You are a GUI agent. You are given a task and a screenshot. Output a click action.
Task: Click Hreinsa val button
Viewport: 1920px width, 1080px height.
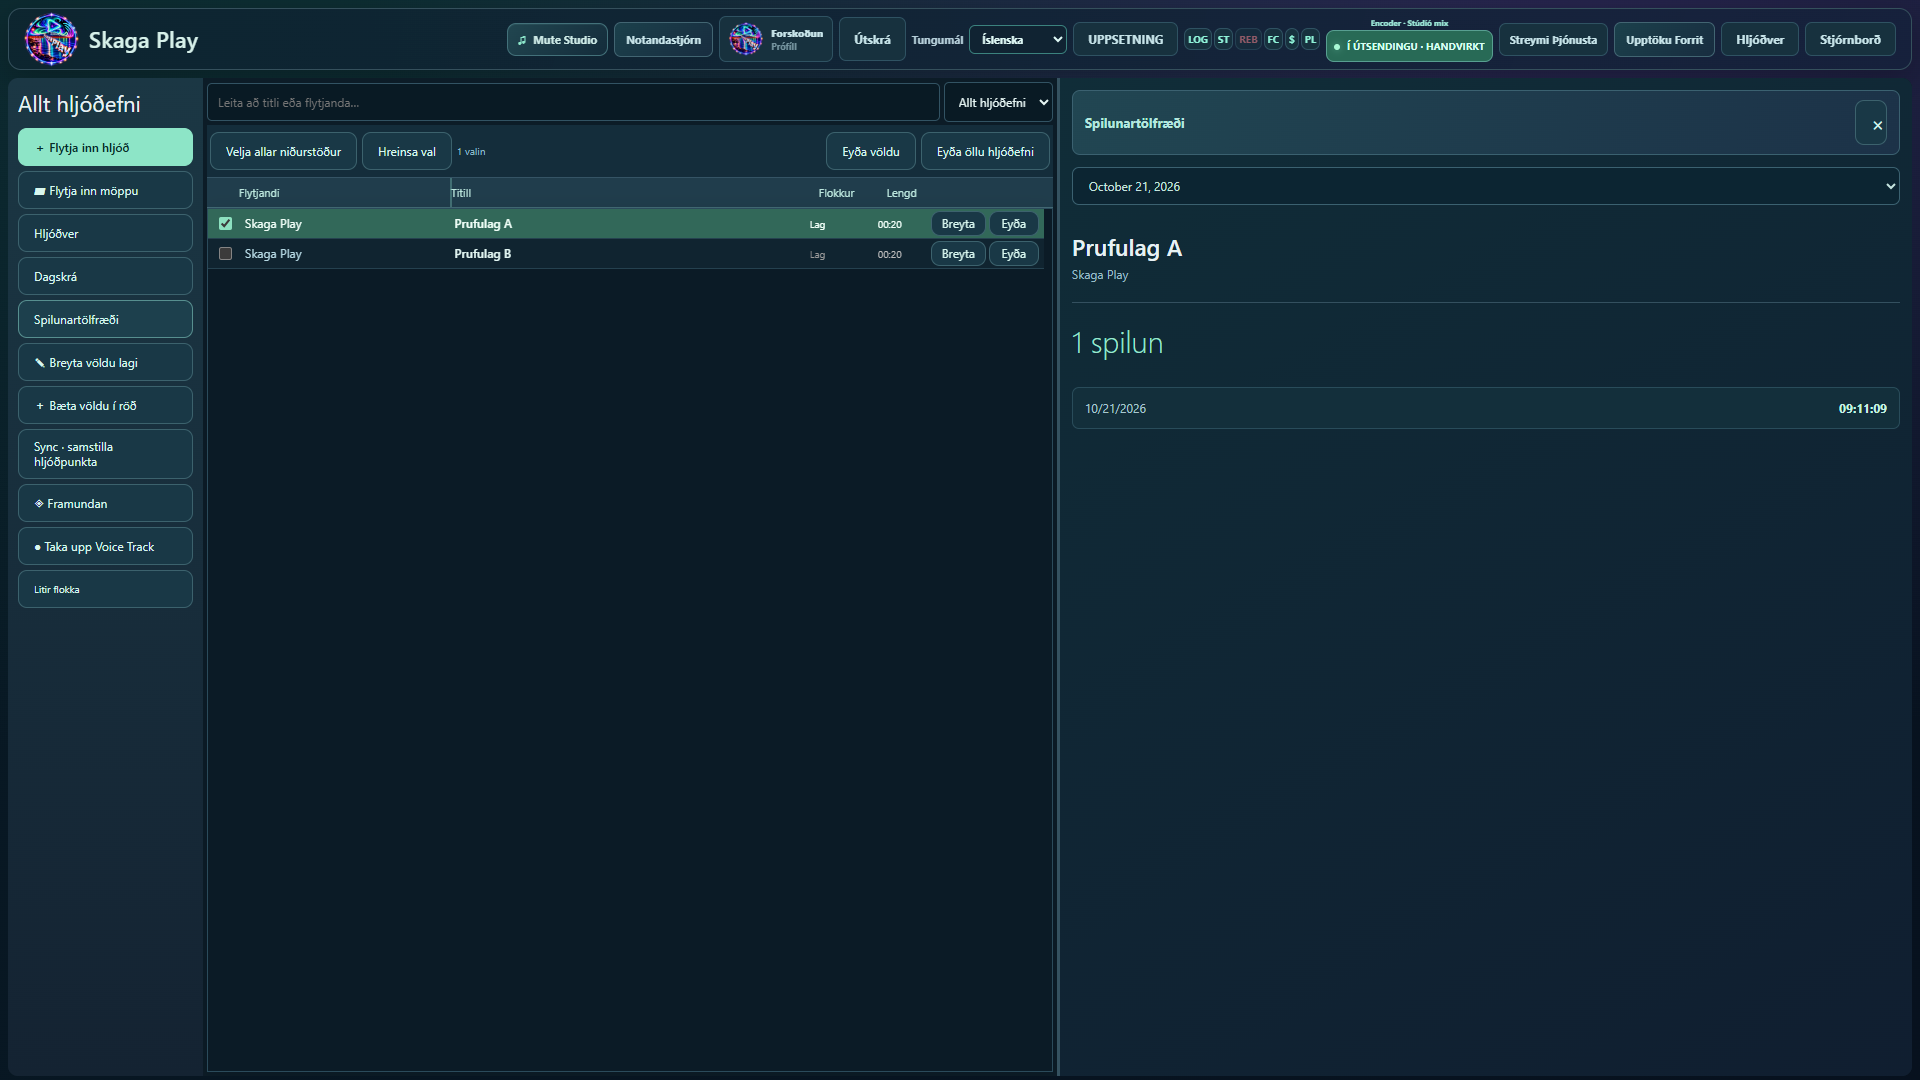[x=406, y=151]
